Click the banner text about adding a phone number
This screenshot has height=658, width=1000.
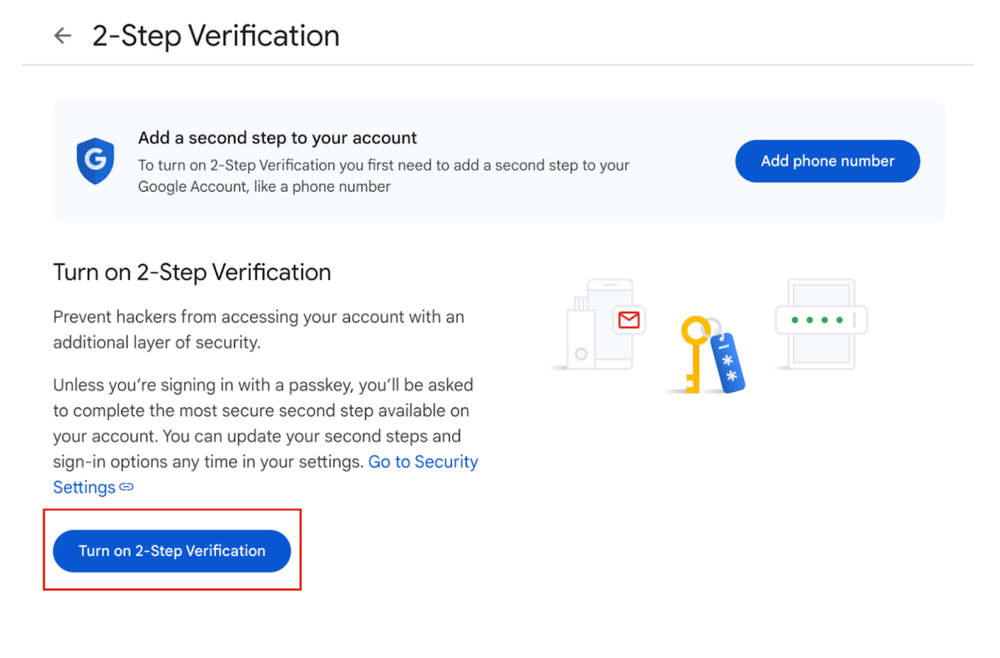coord(383,176)
